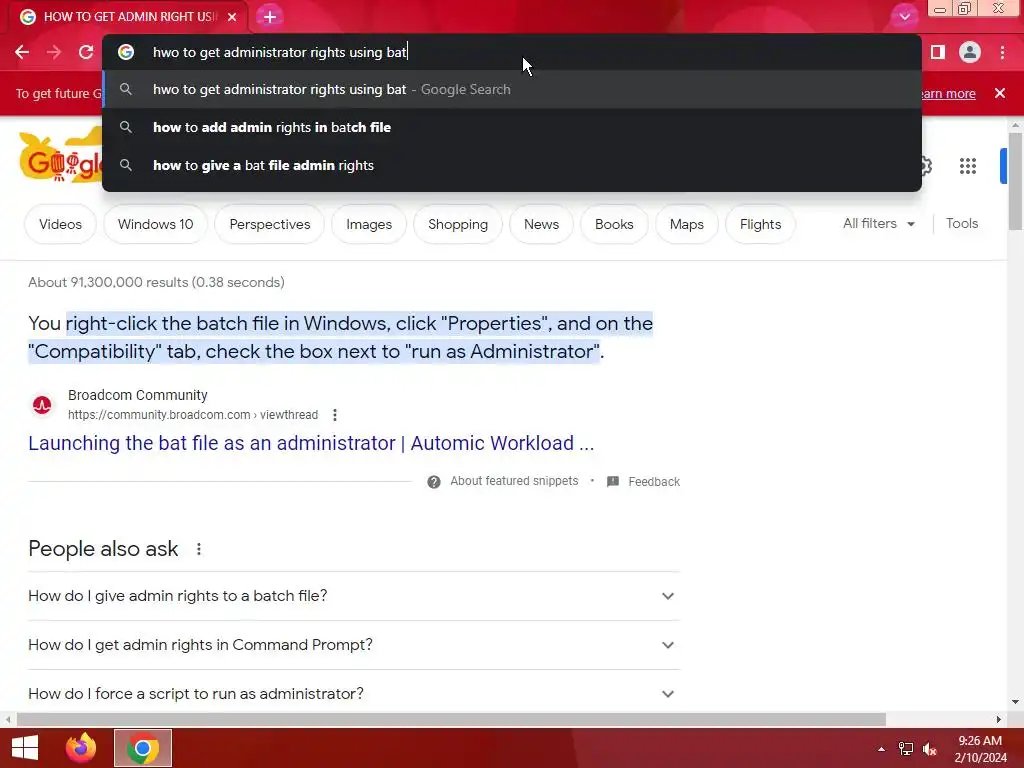Click right arrow of horizontal scrollbar
This screenshot has width=1024, height=768.
[x=999, y=719]
